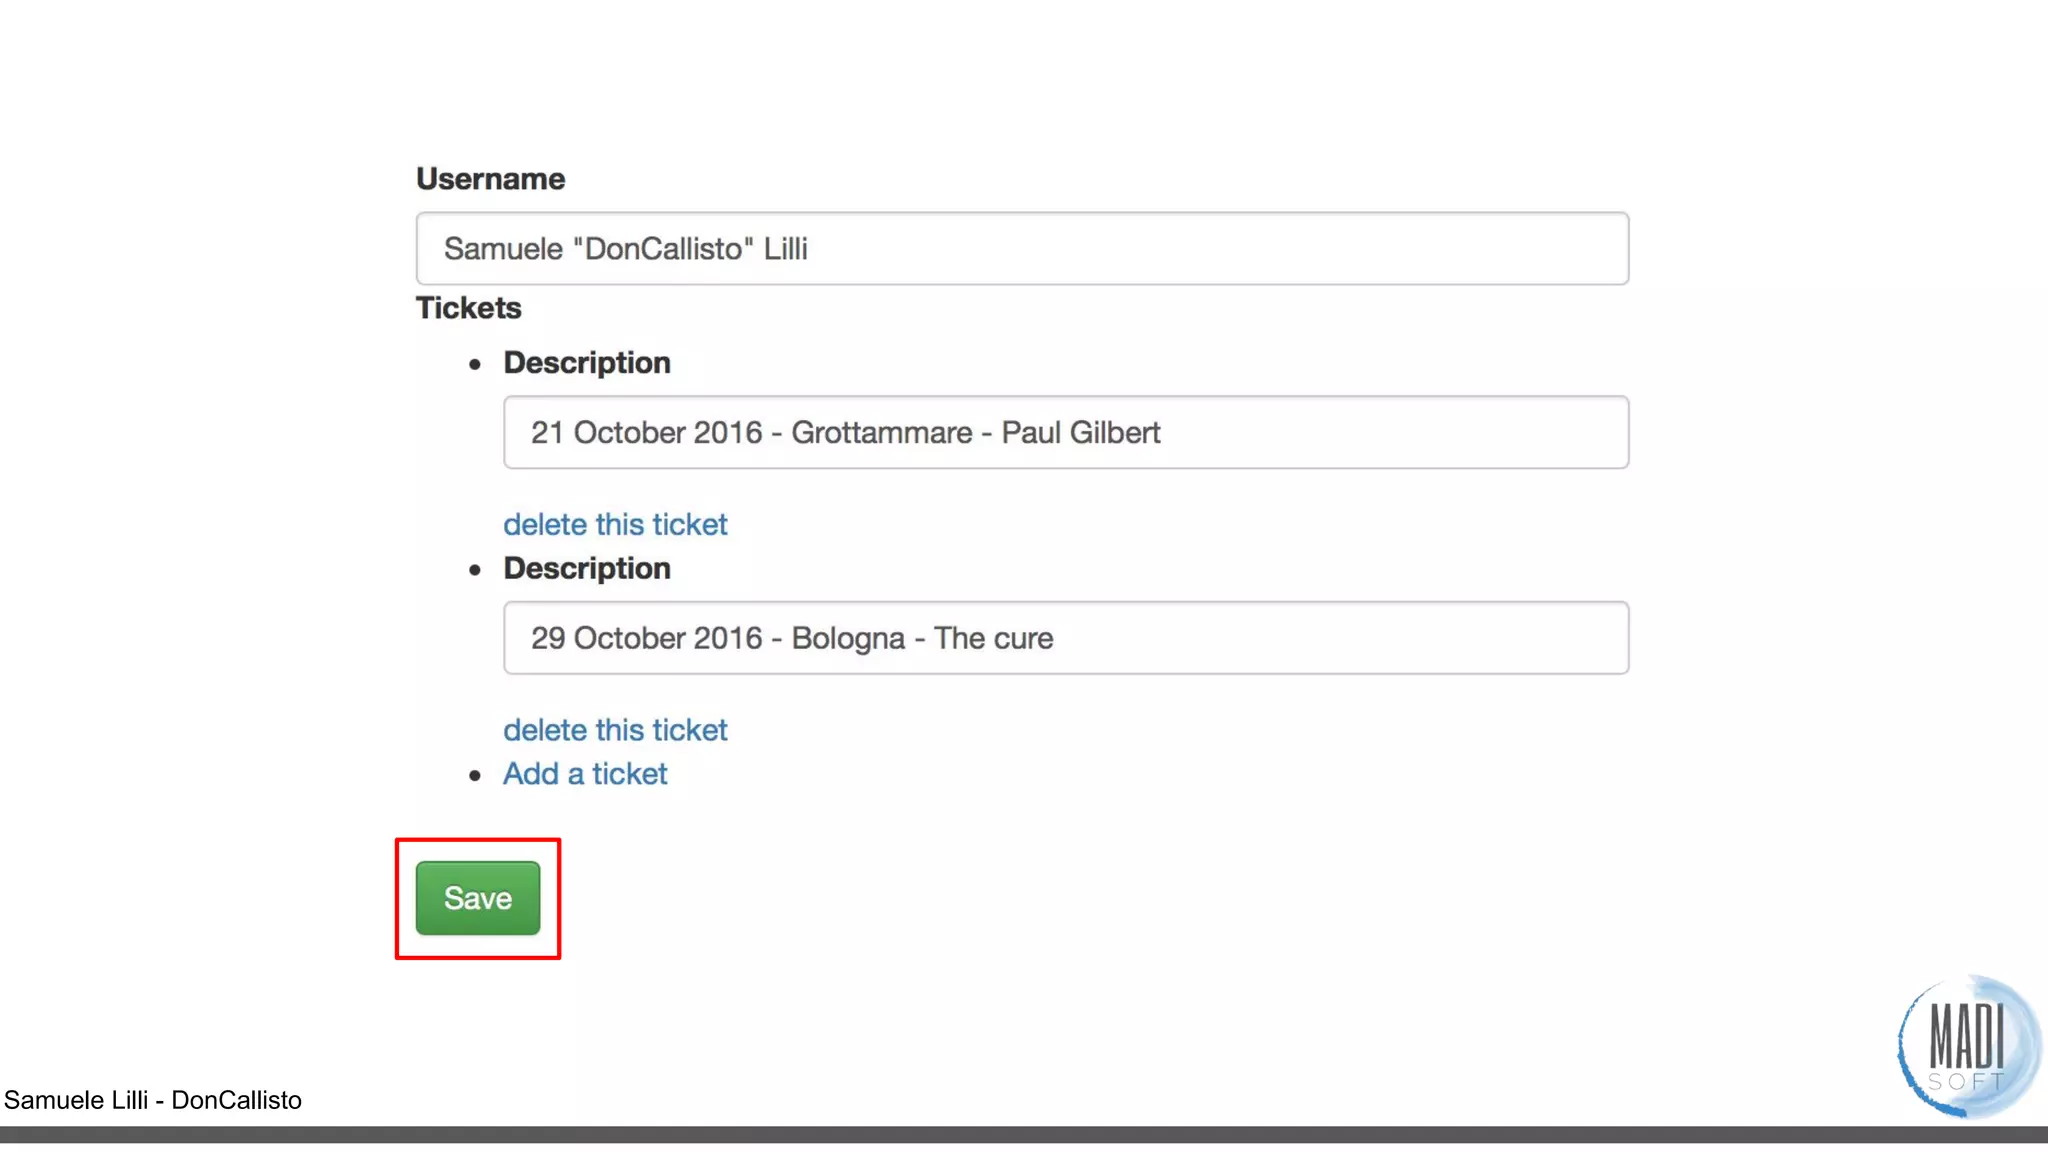The image size is (2048, 1152).
Task: Click the gray bar along the bottom
Action: [x=1024, y=1135]
